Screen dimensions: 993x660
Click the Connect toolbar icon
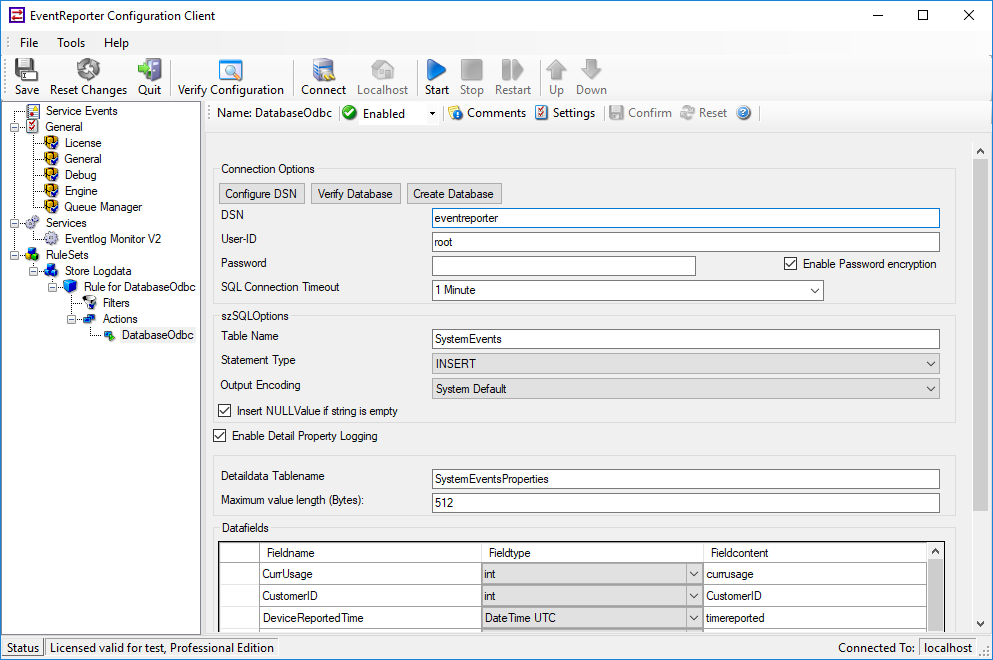coord(324,70)
